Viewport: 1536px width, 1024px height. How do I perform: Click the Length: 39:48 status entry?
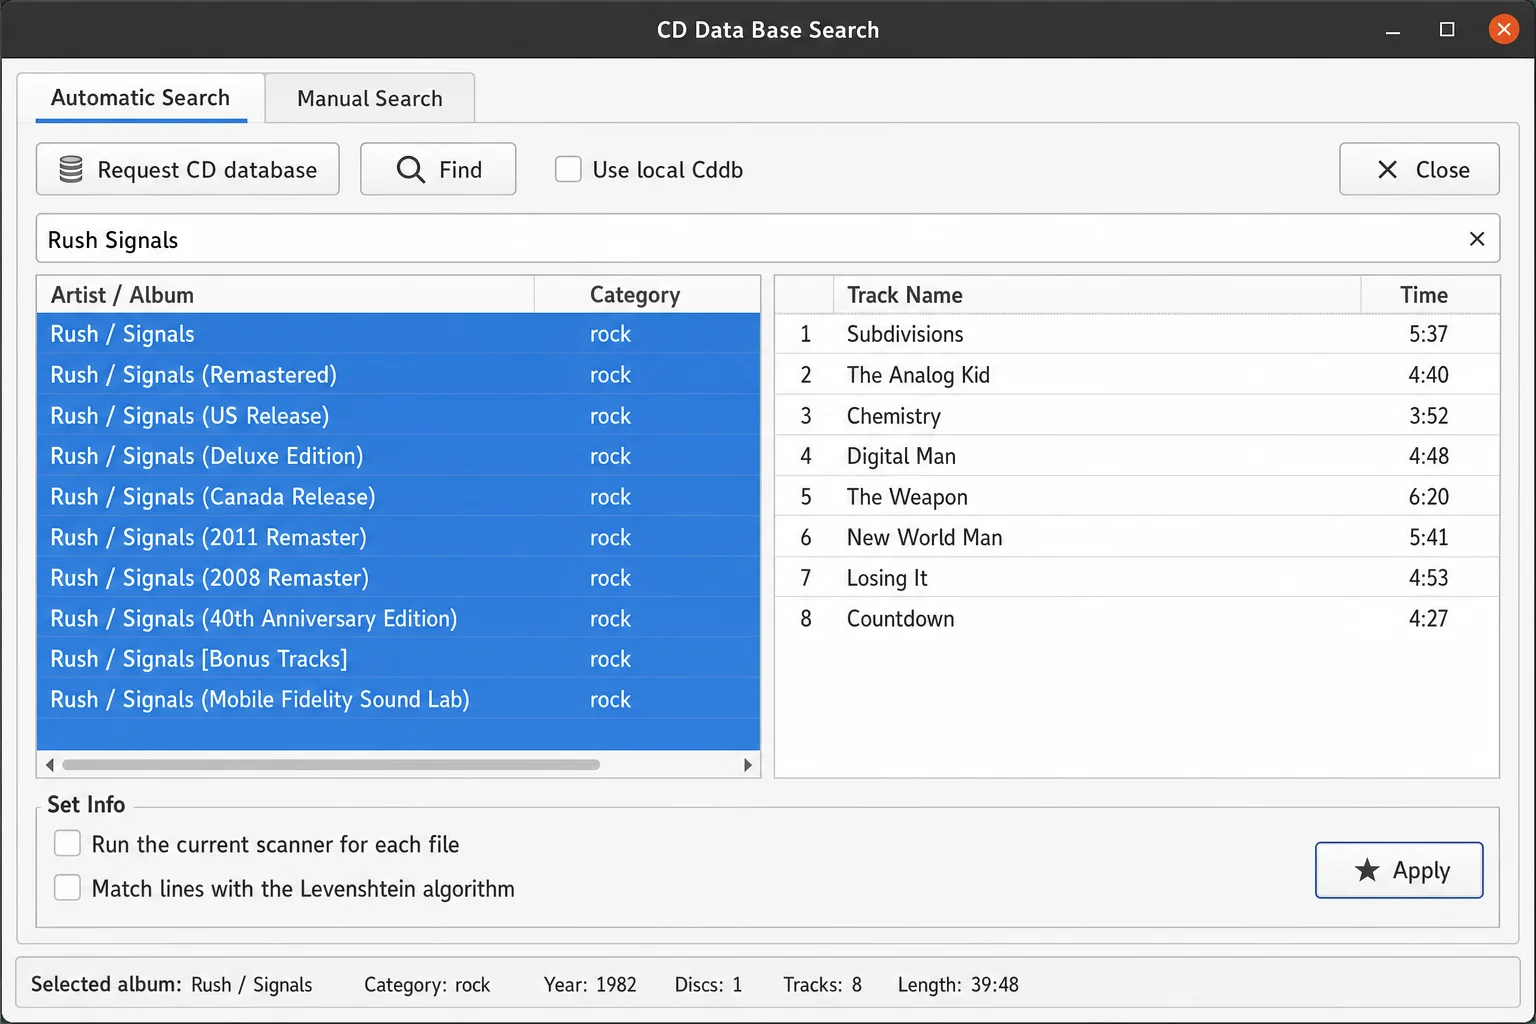[x=958, y=984]
